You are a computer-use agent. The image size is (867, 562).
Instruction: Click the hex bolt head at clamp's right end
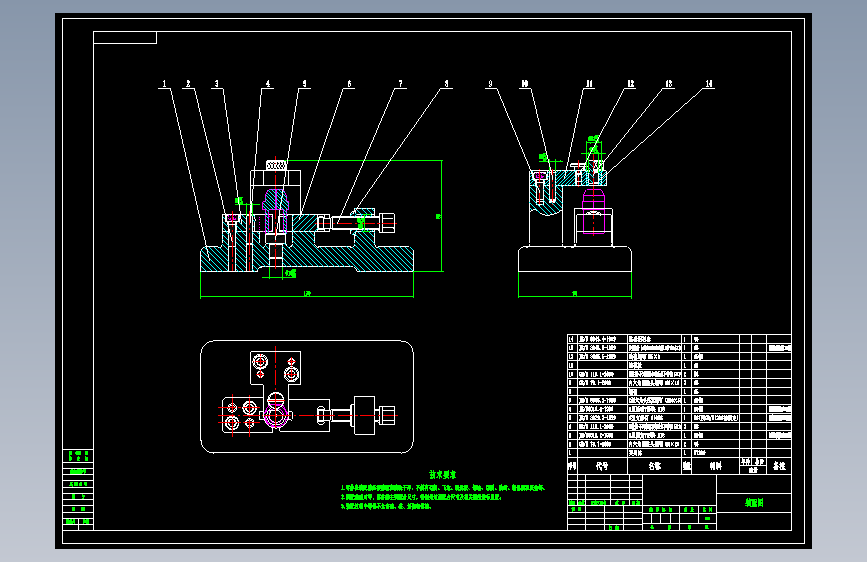(x=387, y=222)
